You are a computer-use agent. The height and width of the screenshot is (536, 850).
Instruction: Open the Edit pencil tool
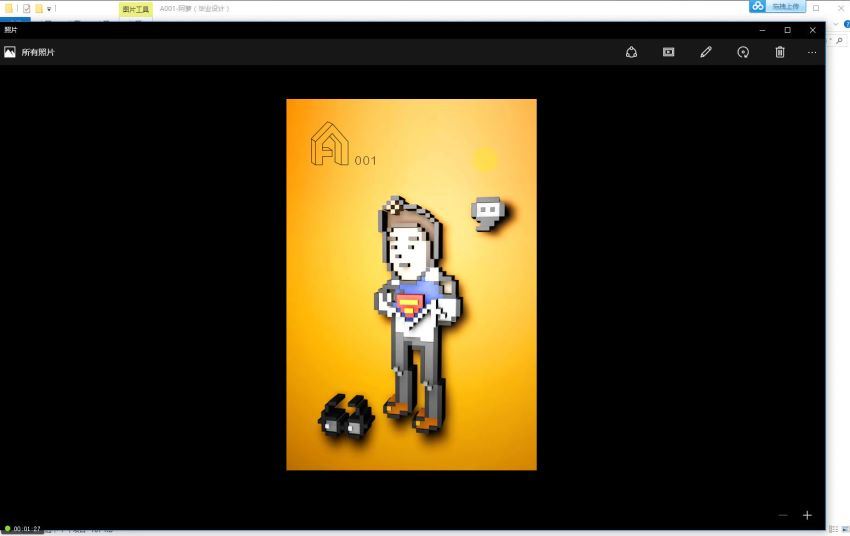coord(706,52)
